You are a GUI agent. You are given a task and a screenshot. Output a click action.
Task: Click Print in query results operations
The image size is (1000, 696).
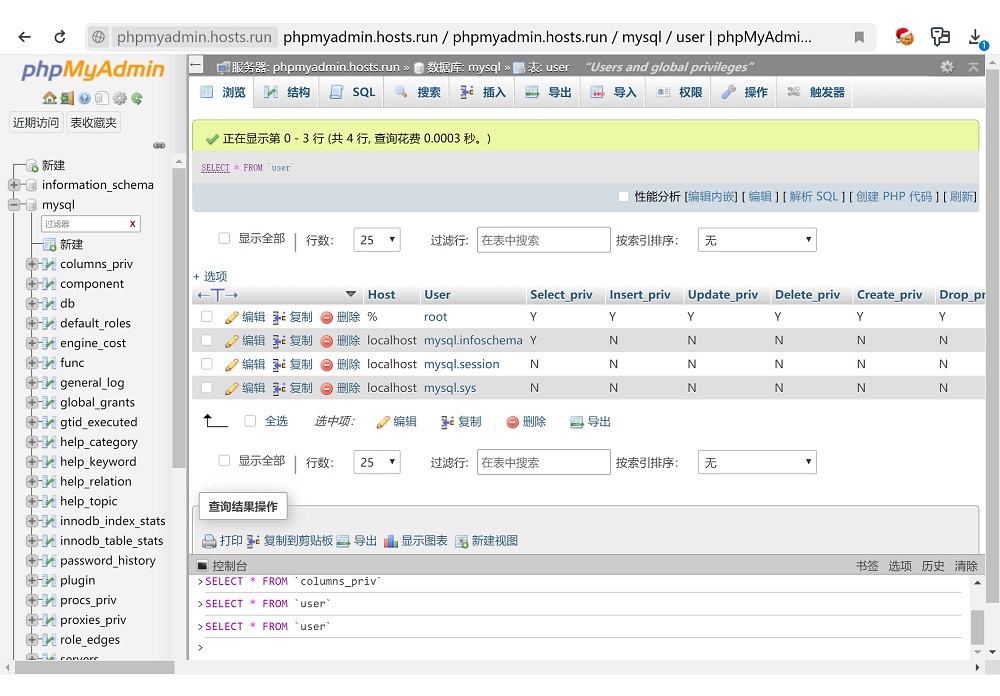click(223, 541)
